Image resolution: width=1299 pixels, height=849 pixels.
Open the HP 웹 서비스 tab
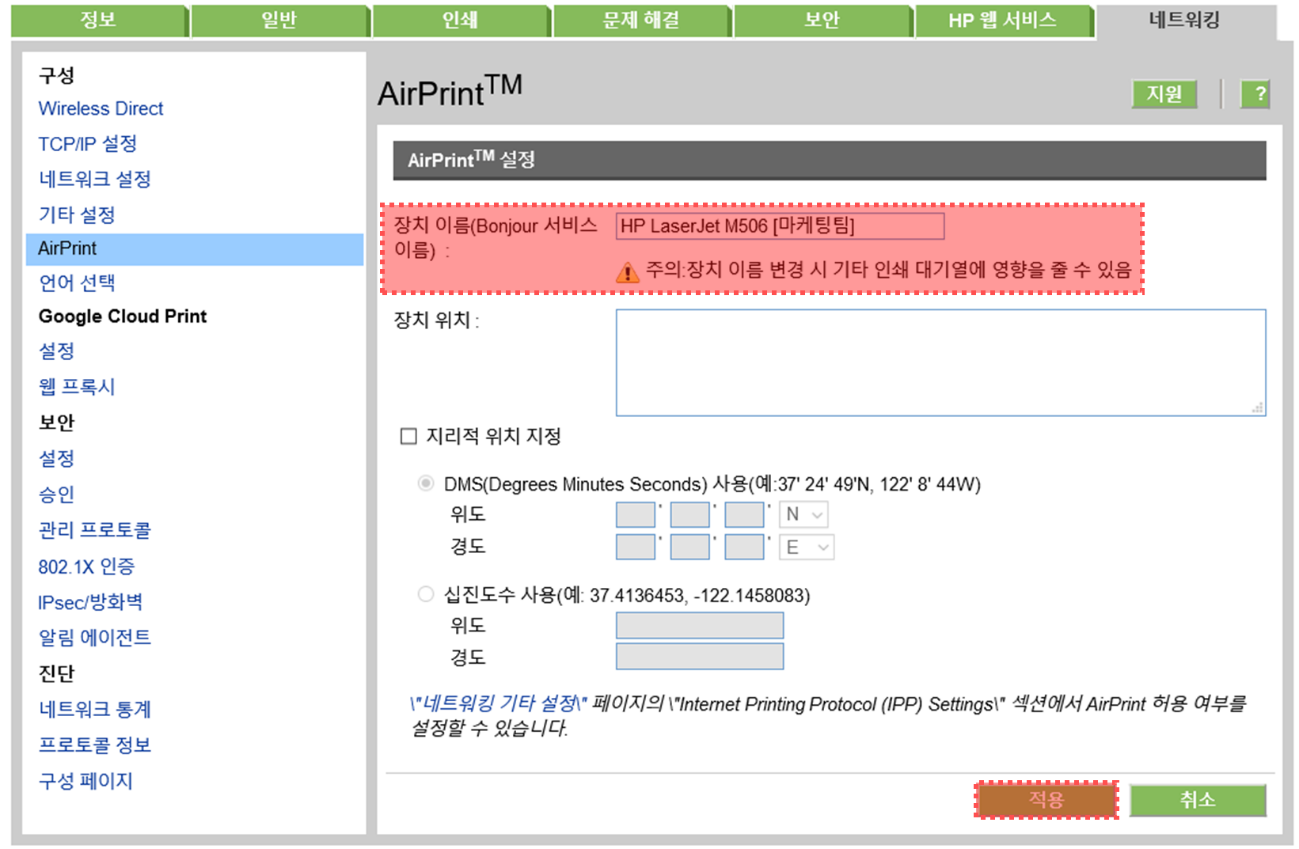[1002, 20]
